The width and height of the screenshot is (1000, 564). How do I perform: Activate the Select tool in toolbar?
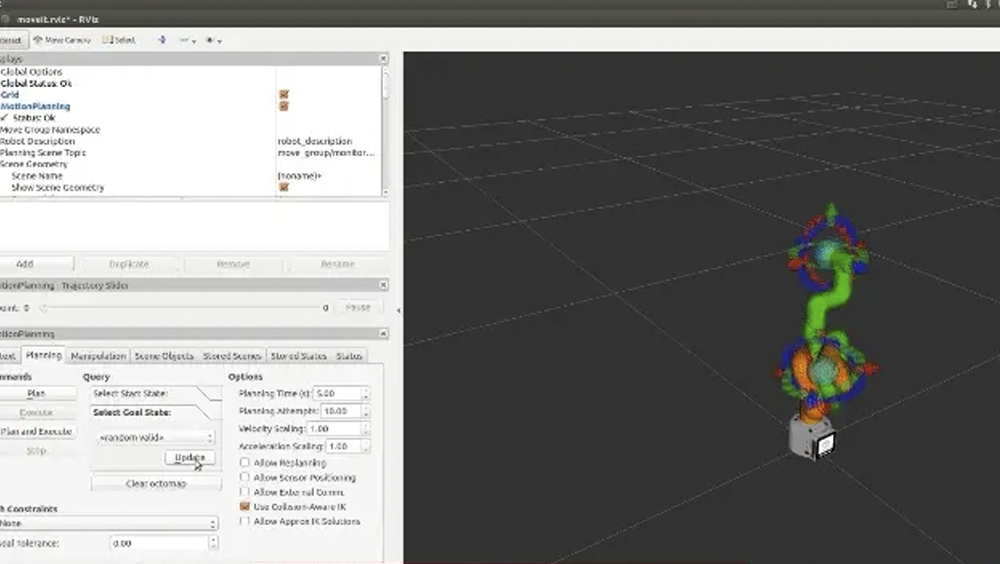(119, 40)
